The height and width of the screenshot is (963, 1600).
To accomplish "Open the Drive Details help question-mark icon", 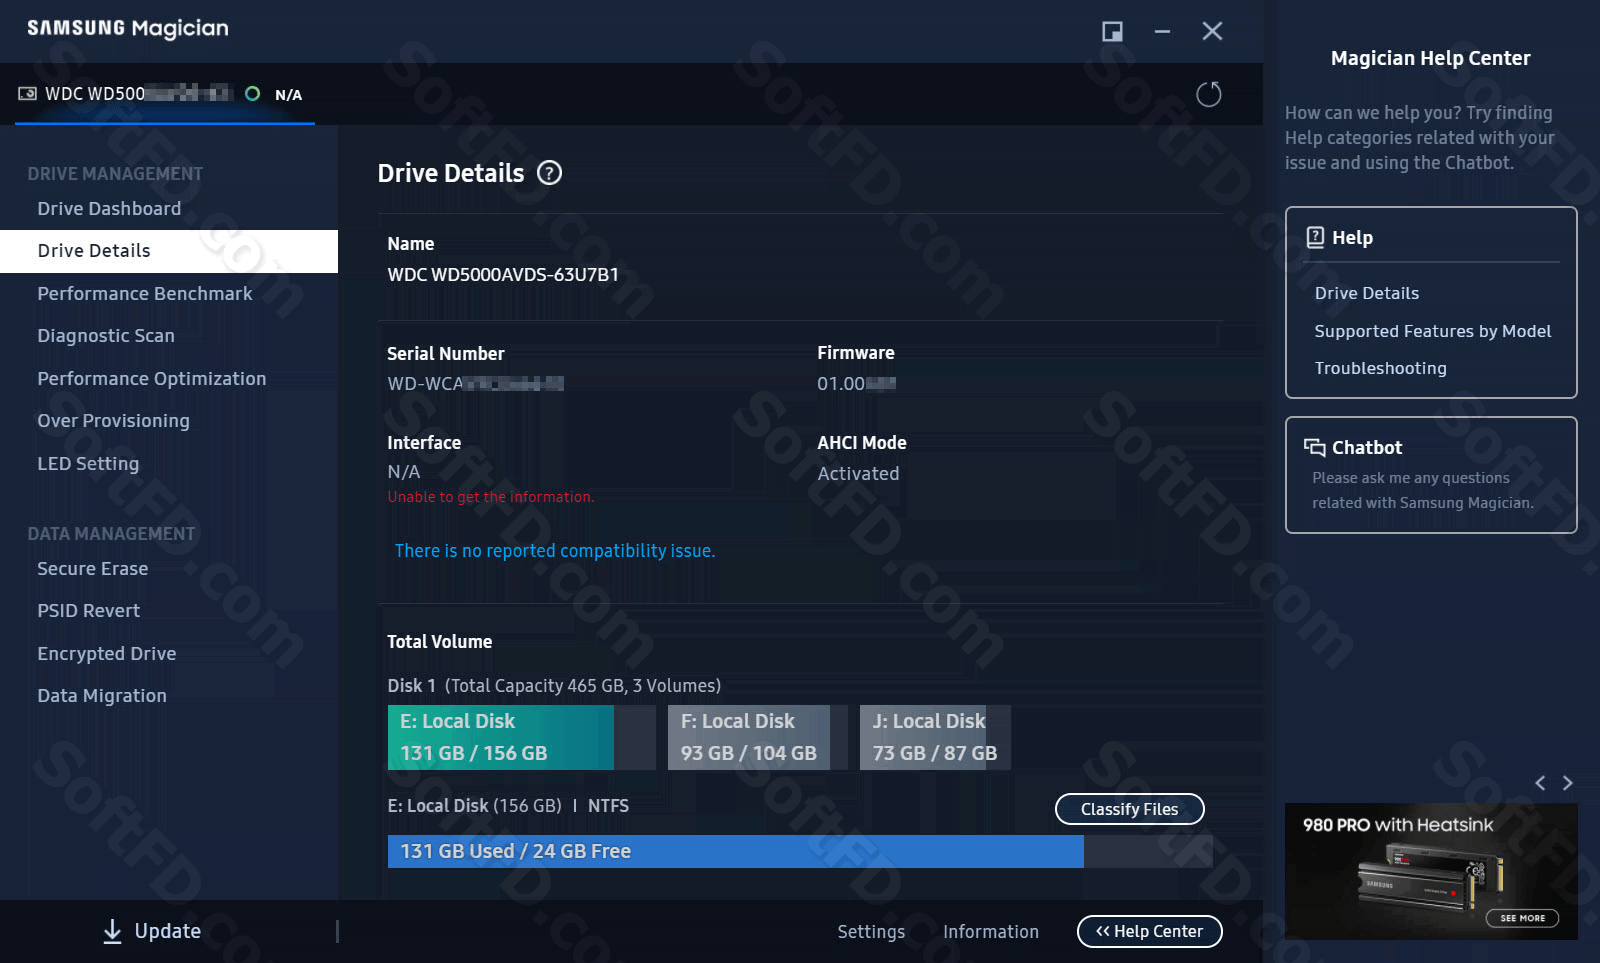I will click(549, 173).
